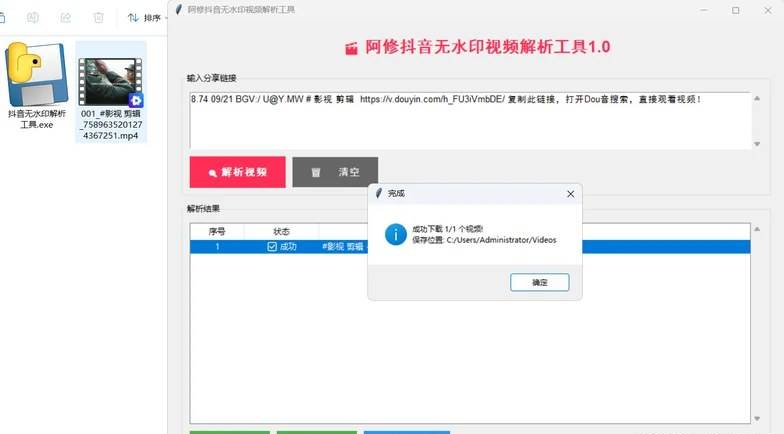
Task: Close the parser tool main window
Action: click(x=768, y=10)
